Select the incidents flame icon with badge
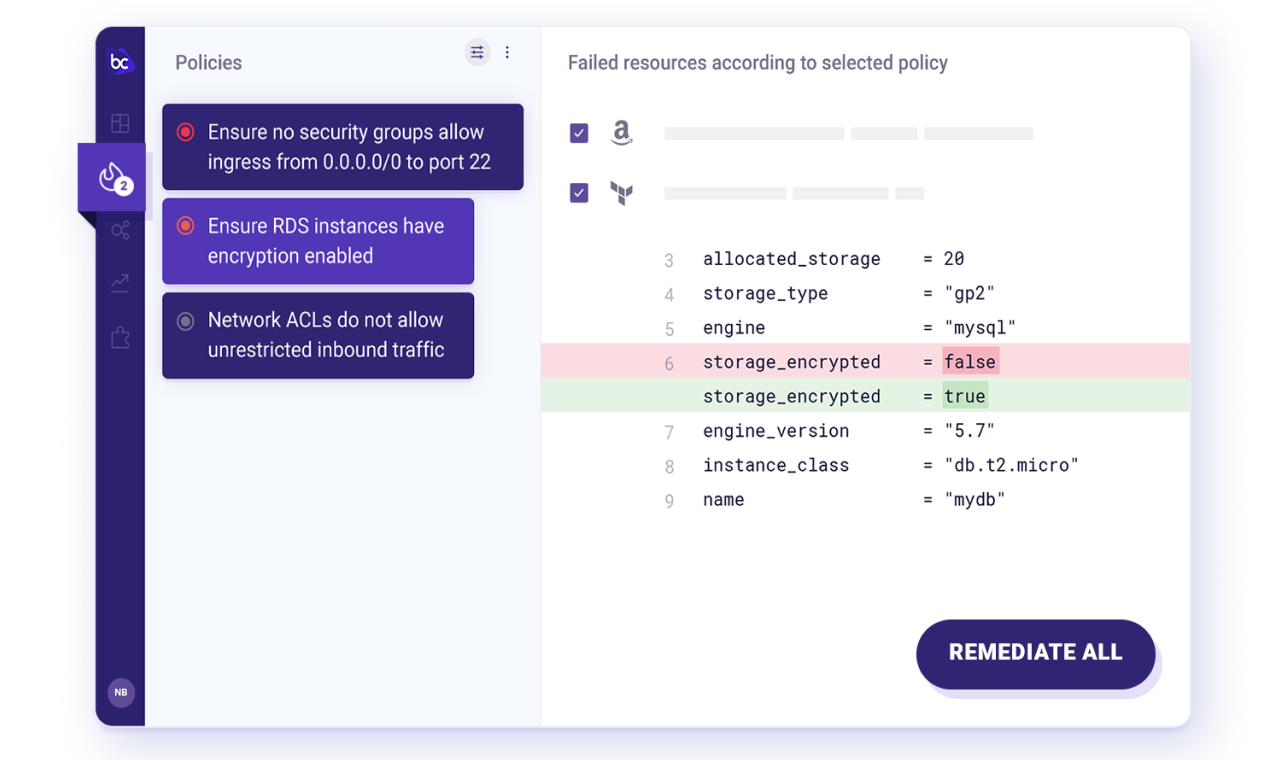1270x760 pixels. pyautogui.click(x=114, y=178)
